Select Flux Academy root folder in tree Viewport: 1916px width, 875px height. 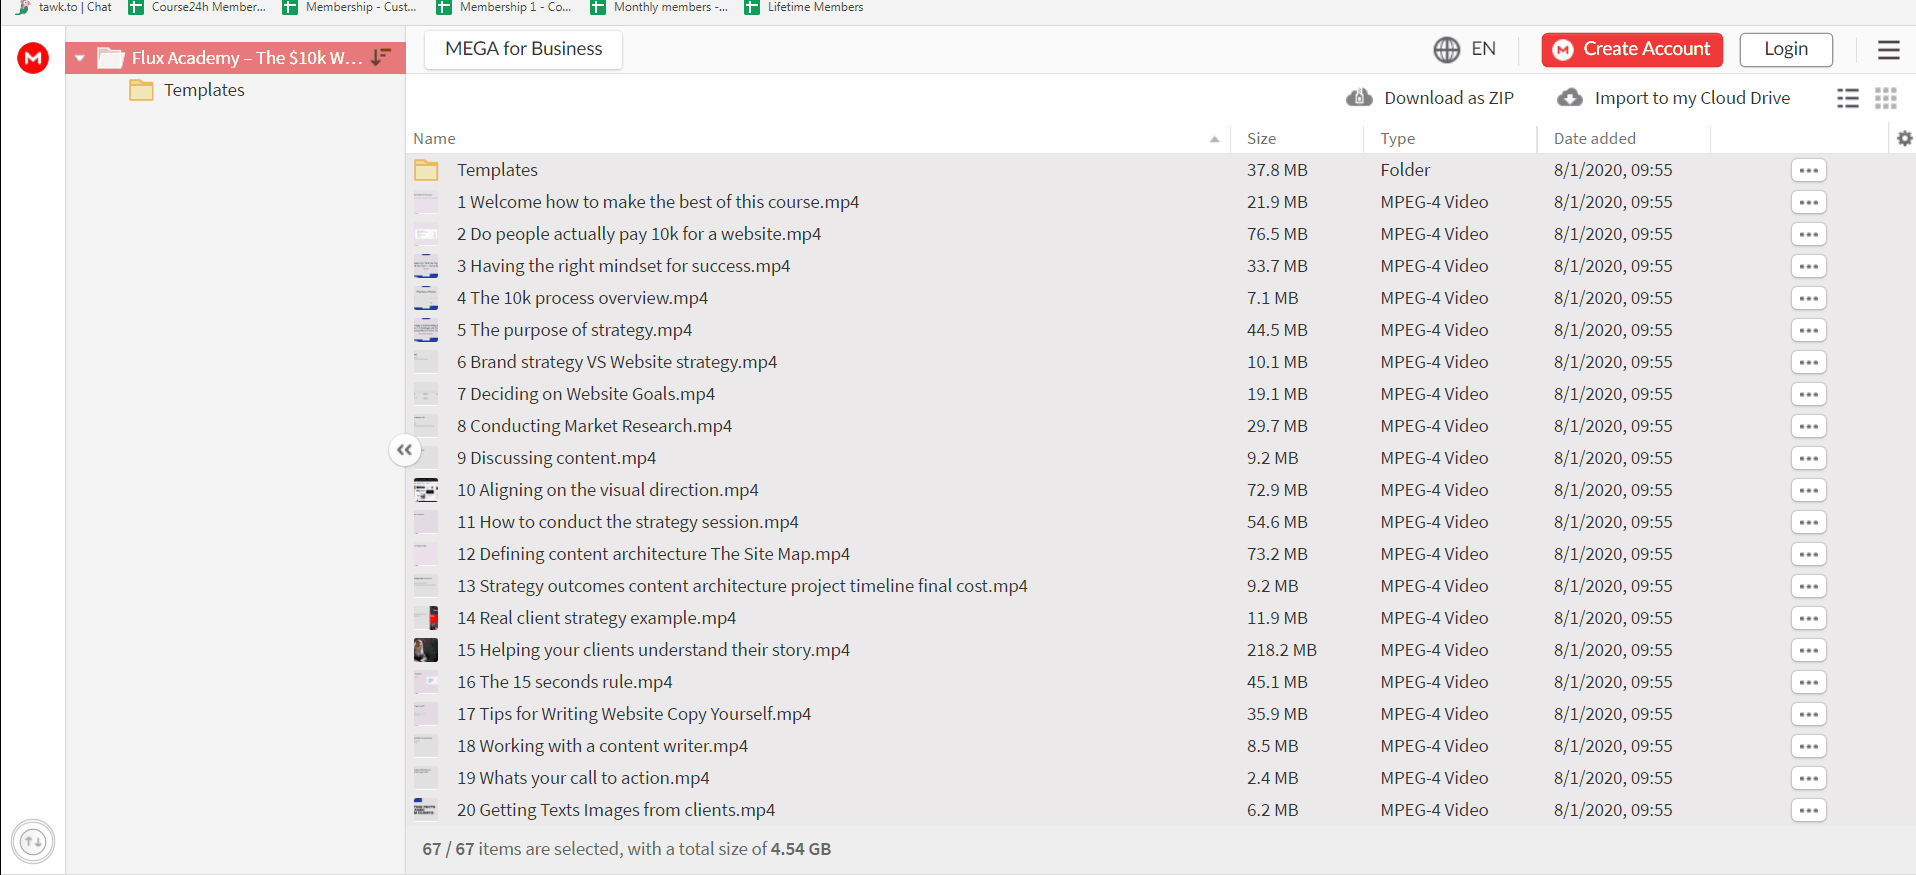(x=236, y=58)
